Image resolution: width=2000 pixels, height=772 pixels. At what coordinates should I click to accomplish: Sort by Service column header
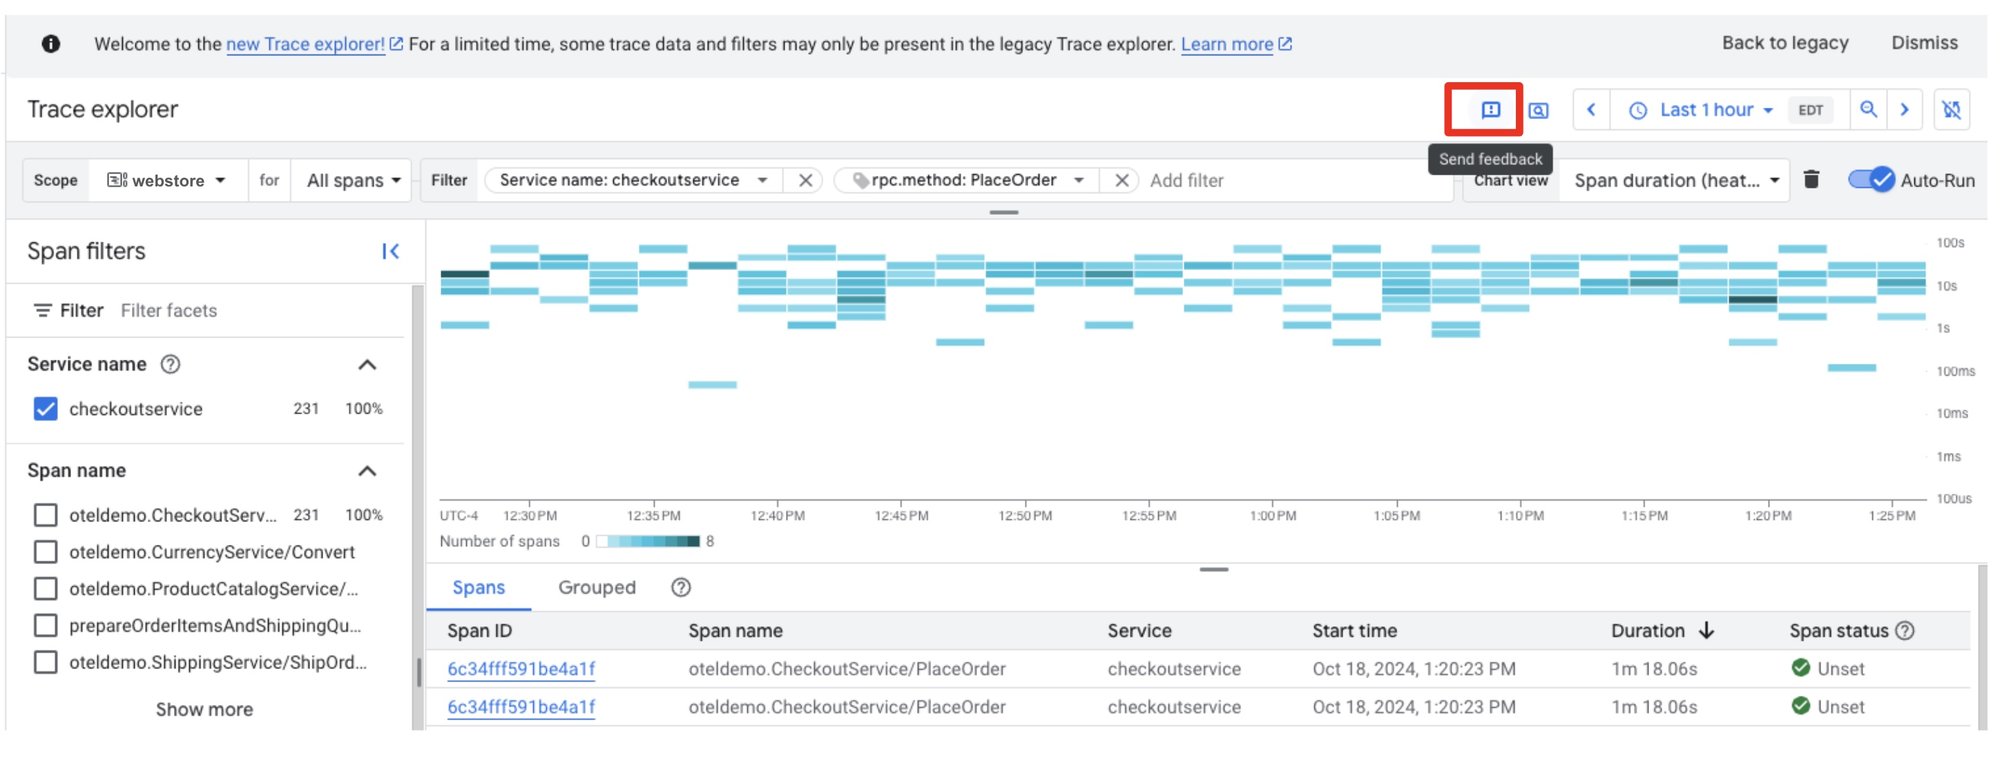(x=1139, y=631)
